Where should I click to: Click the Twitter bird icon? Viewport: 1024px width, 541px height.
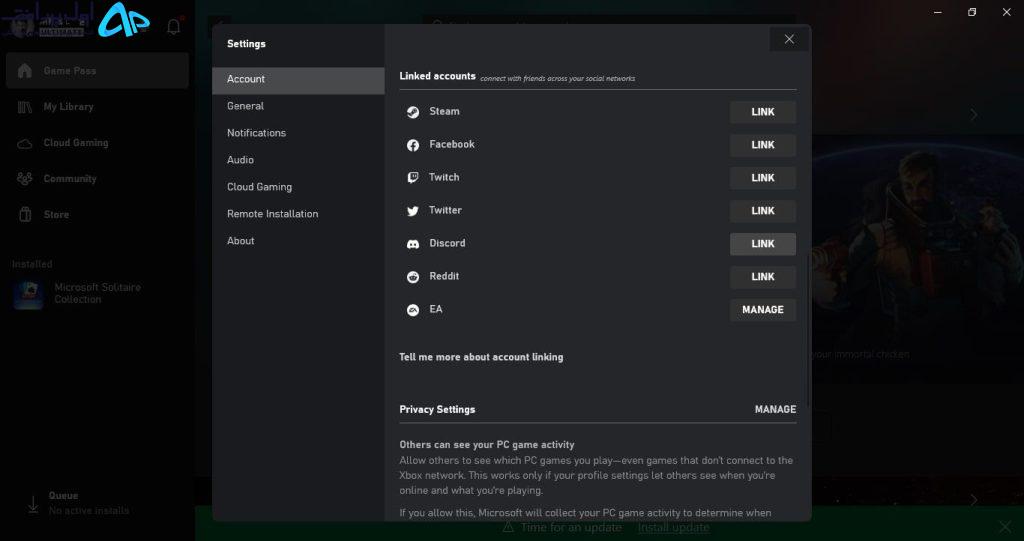pos(413,211)
